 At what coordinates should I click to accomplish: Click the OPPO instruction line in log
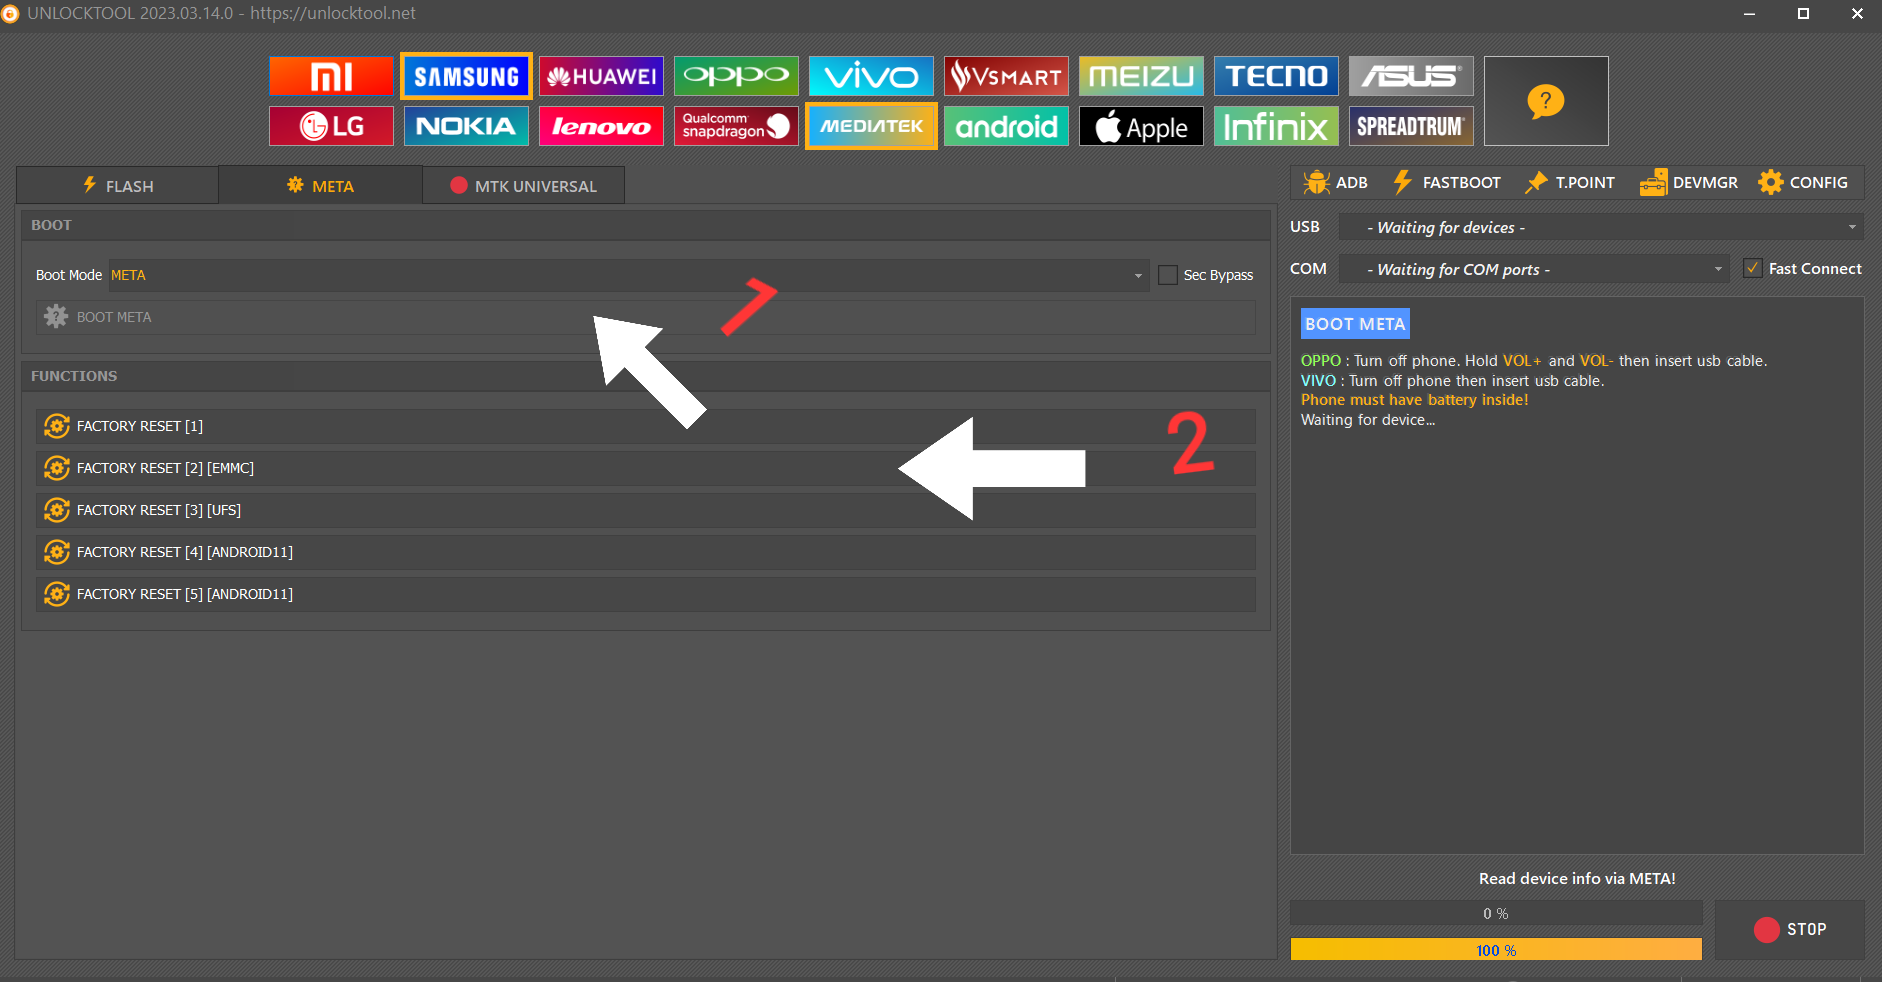point(1533,361)
